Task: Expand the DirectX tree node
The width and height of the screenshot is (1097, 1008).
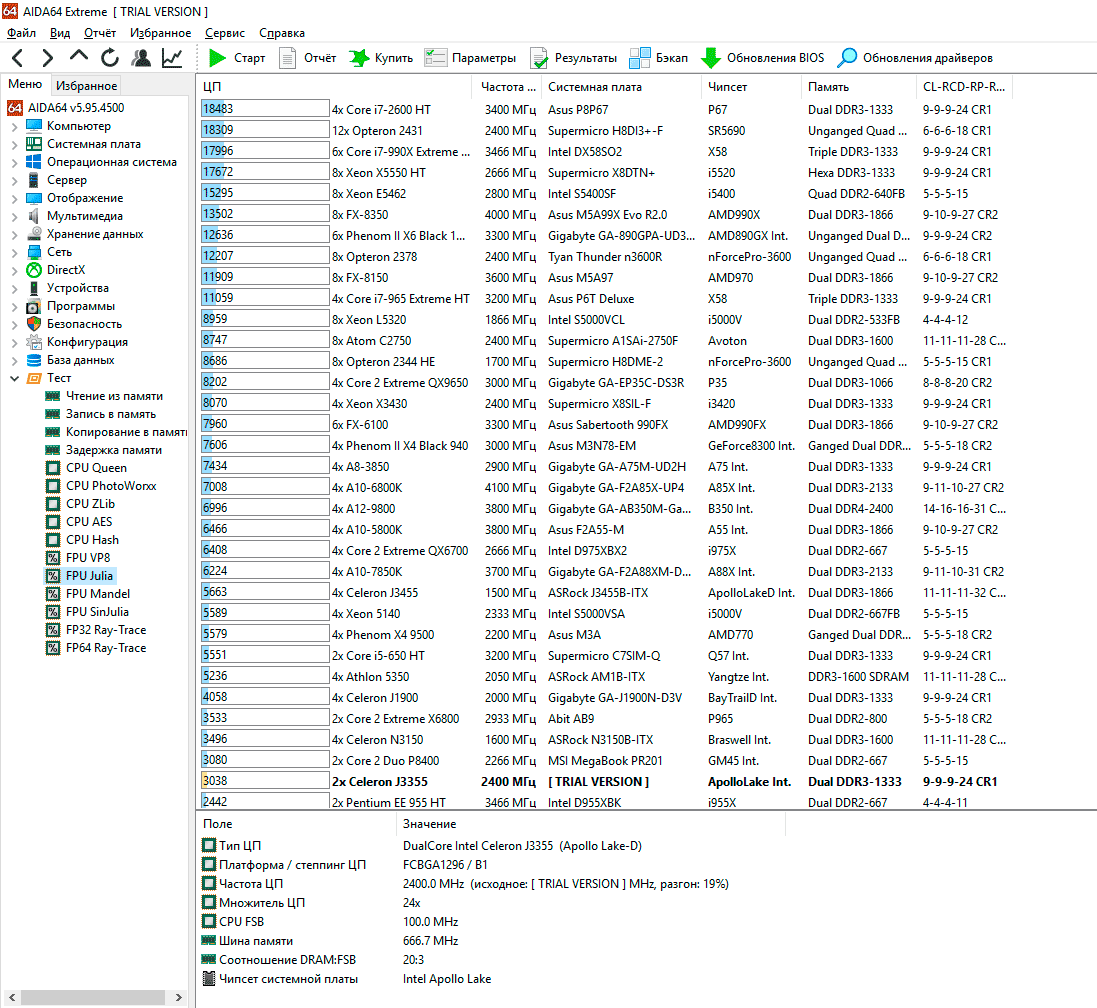Action: (x=14, y=270)
